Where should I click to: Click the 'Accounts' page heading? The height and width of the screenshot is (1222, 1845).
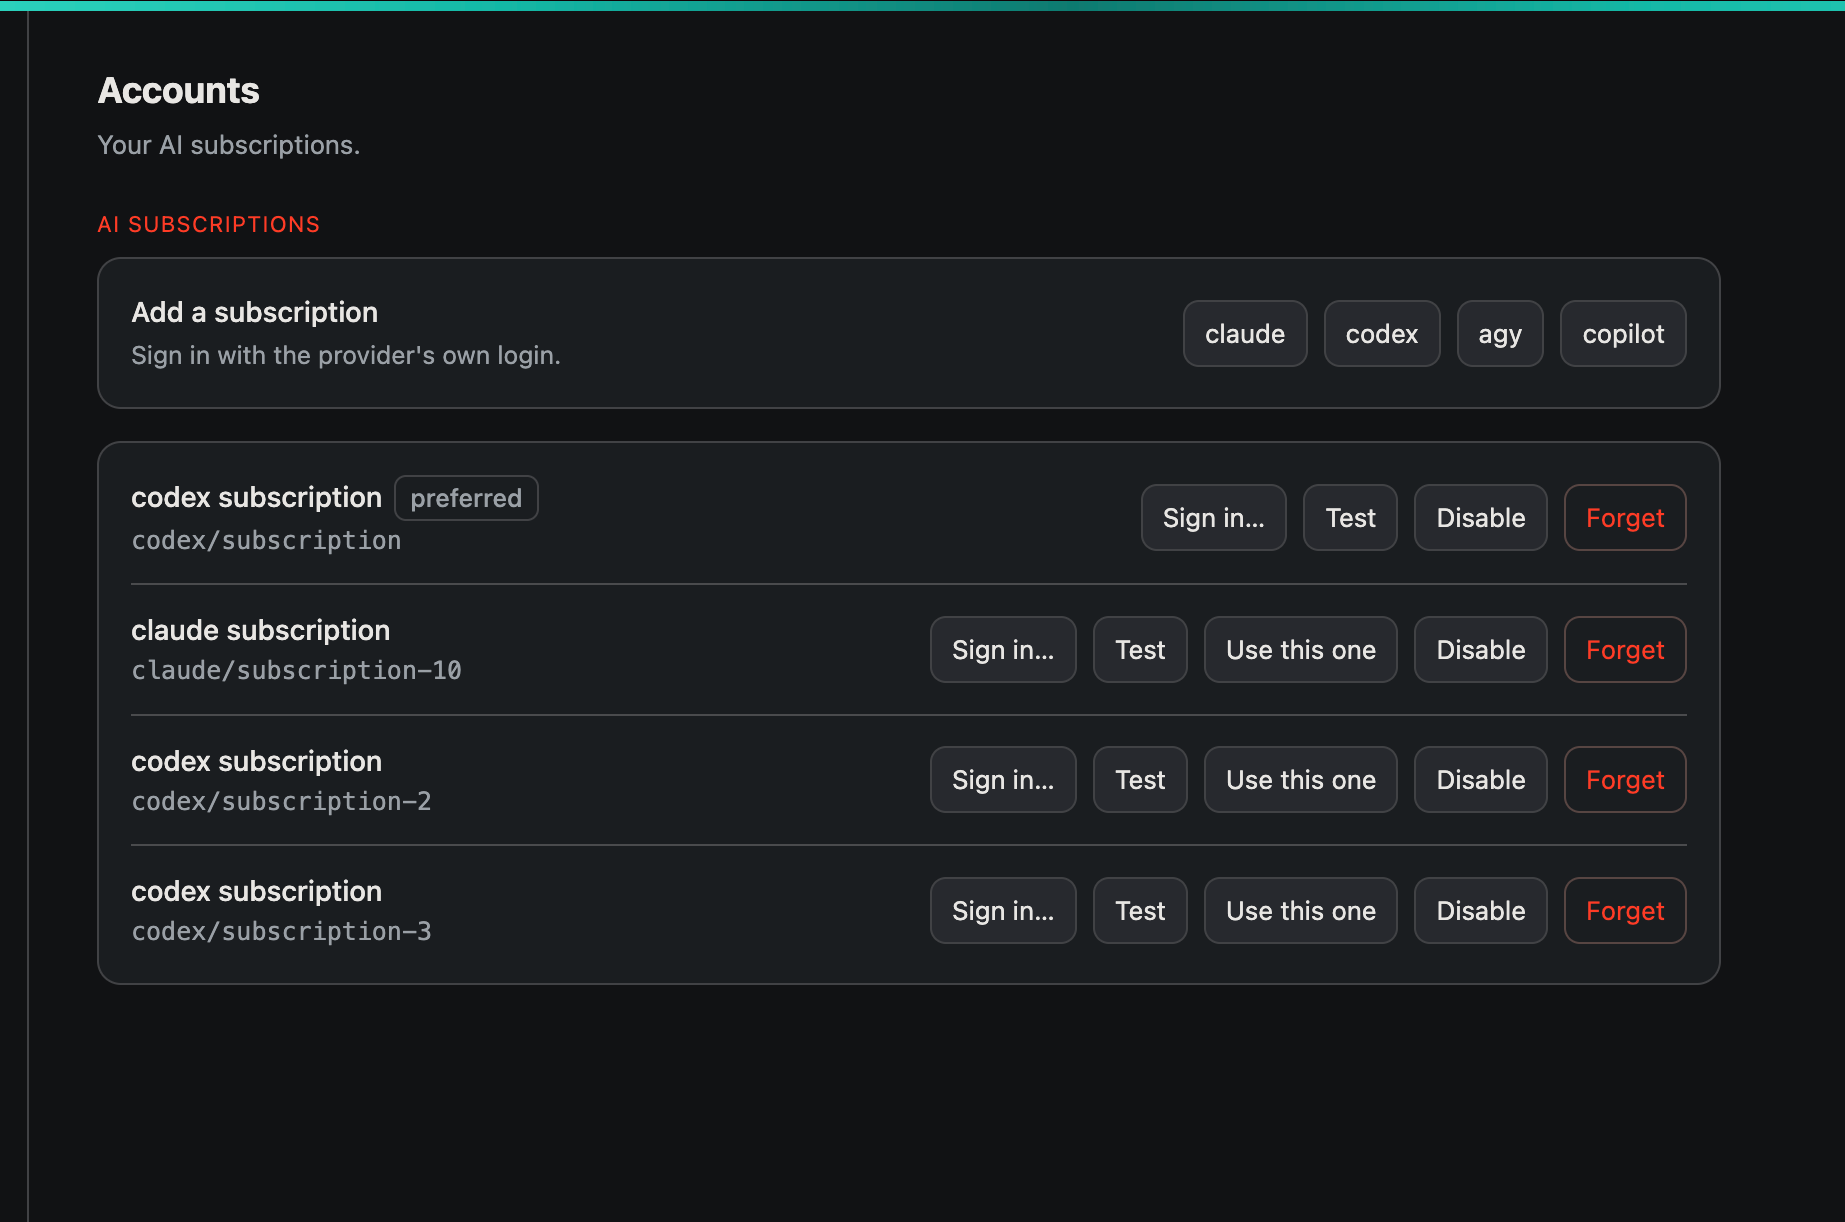tap(178, 91)
